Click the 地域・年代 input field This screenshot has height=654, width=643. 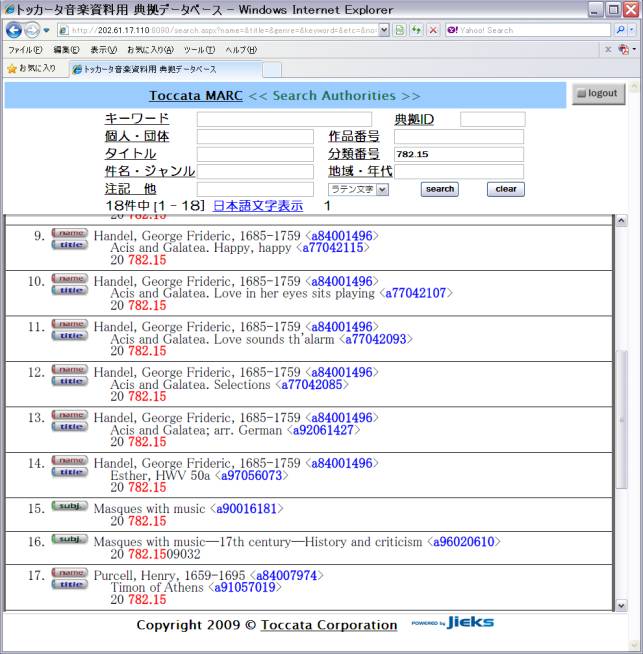[459, 172]
